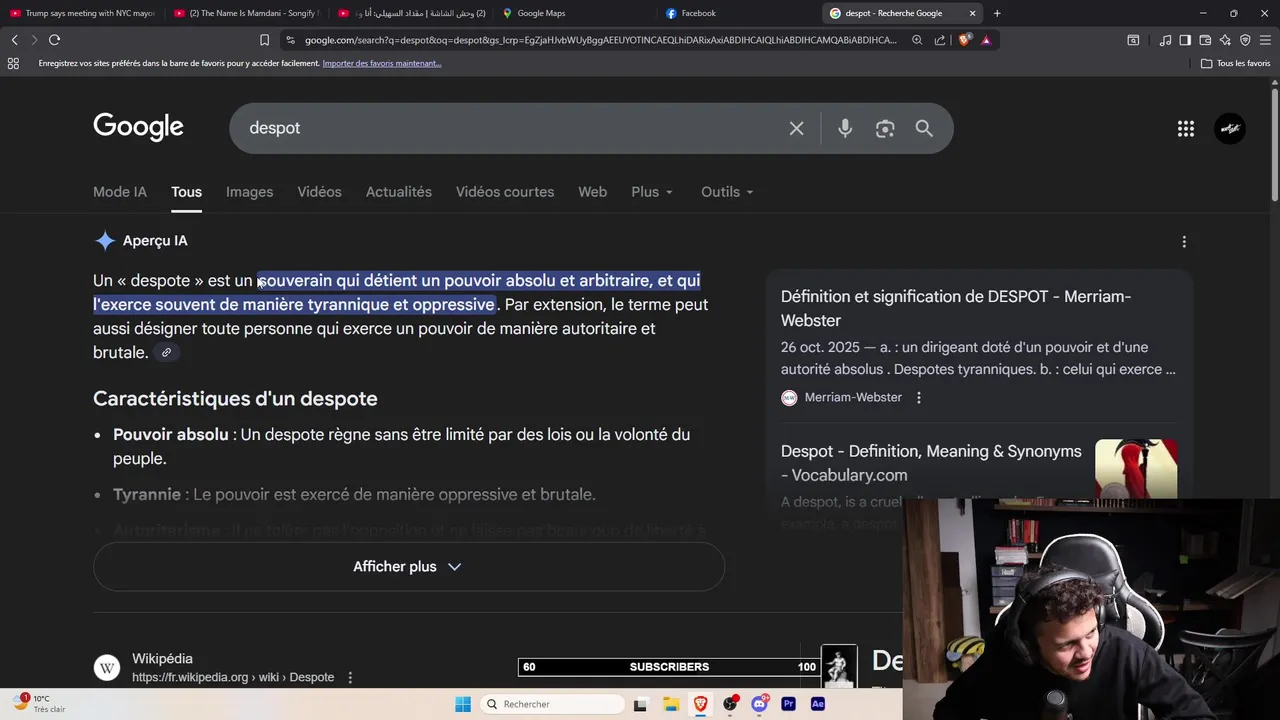Open the tab search icon in toolbar
Screen dimensions: 1280x720
click(x=1133, y=40)
